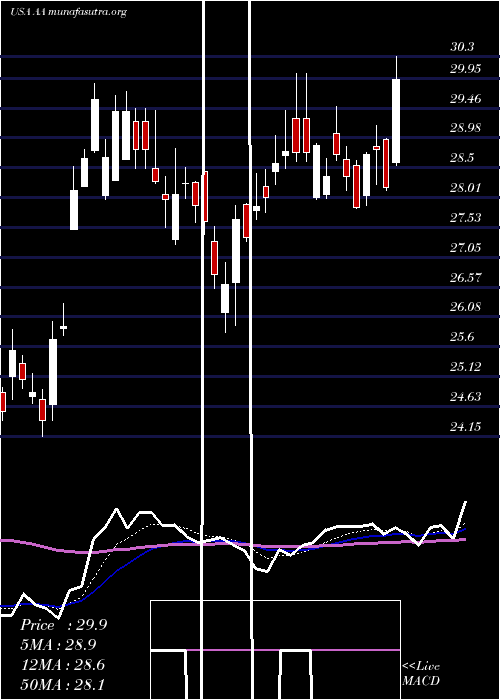Click the 24.15 price axis label

coord(466,426)
